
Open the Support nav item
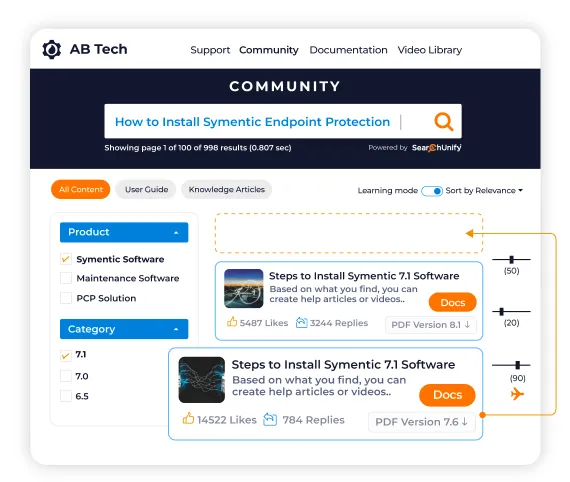[x=210, y=50]
